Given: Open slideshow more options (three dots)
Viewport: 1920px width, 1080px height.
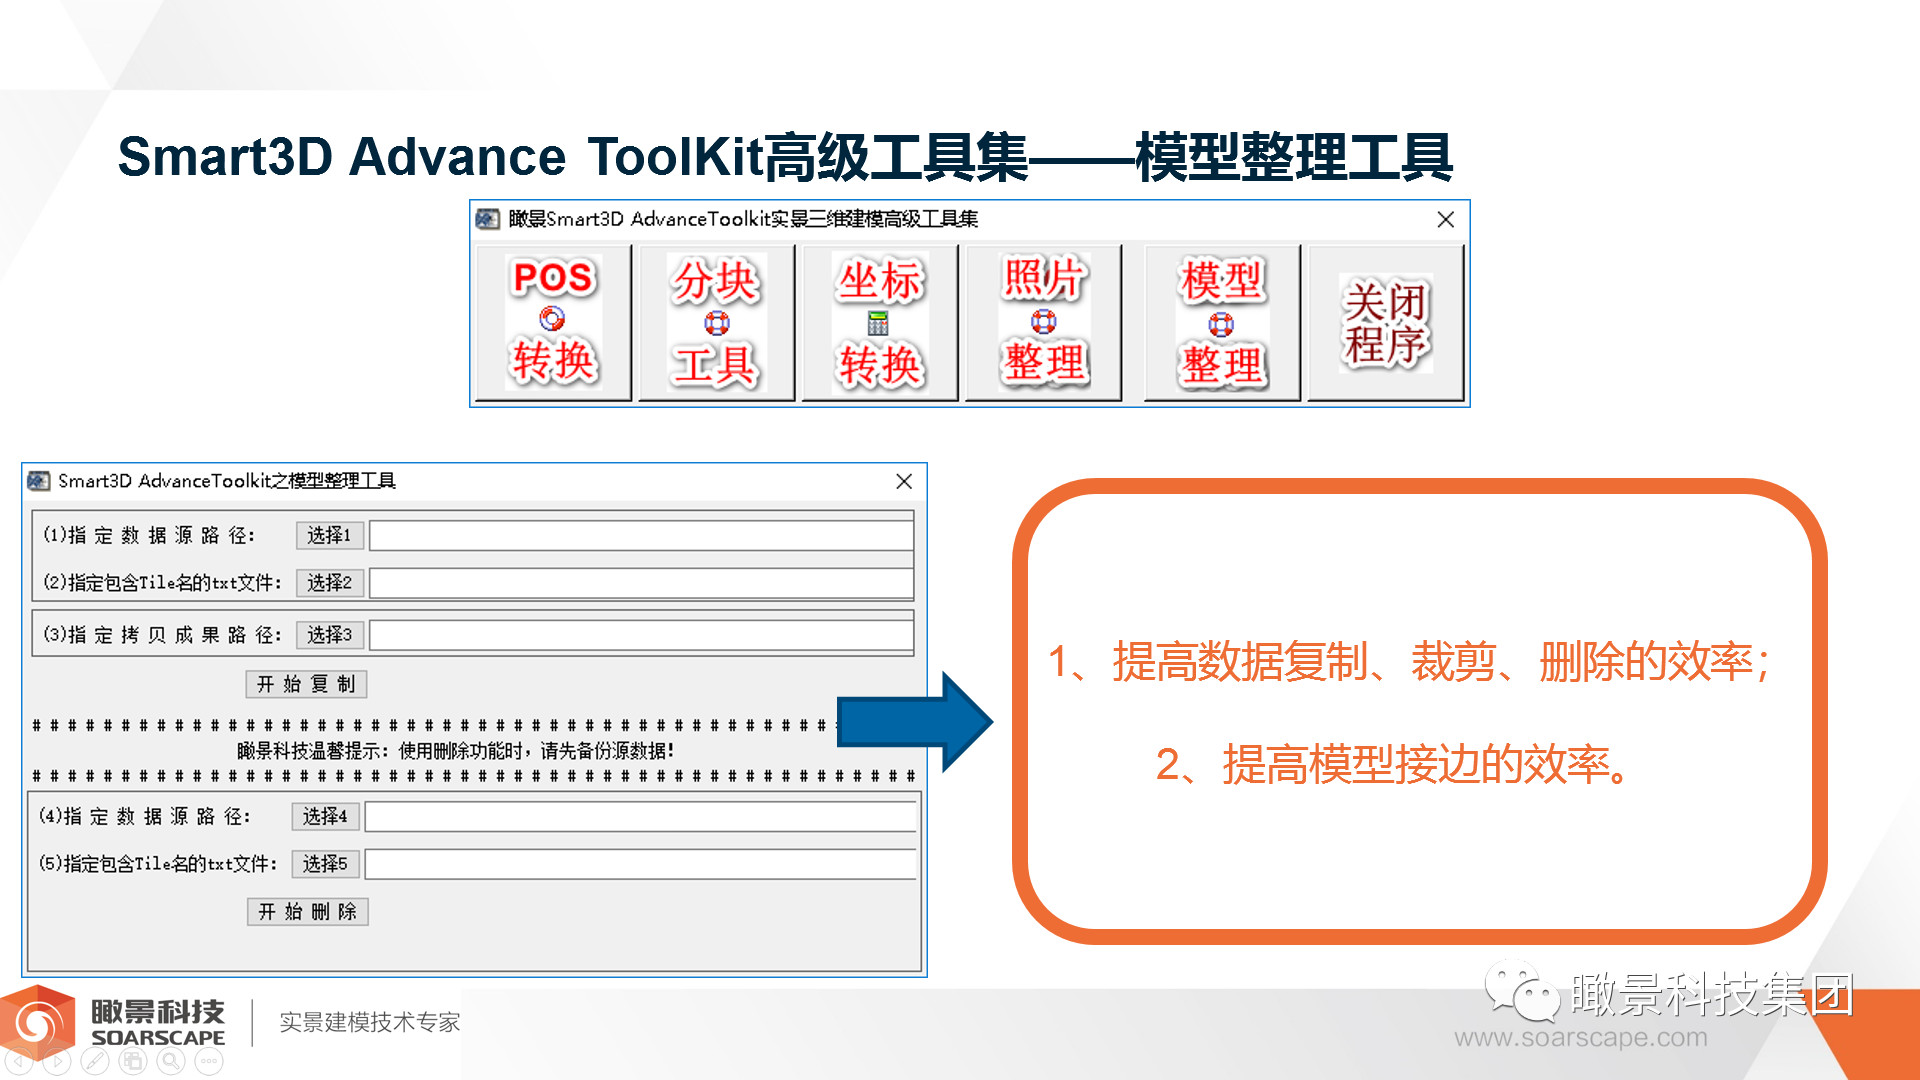Looking at the screenshot, I should click(209, 1060).
